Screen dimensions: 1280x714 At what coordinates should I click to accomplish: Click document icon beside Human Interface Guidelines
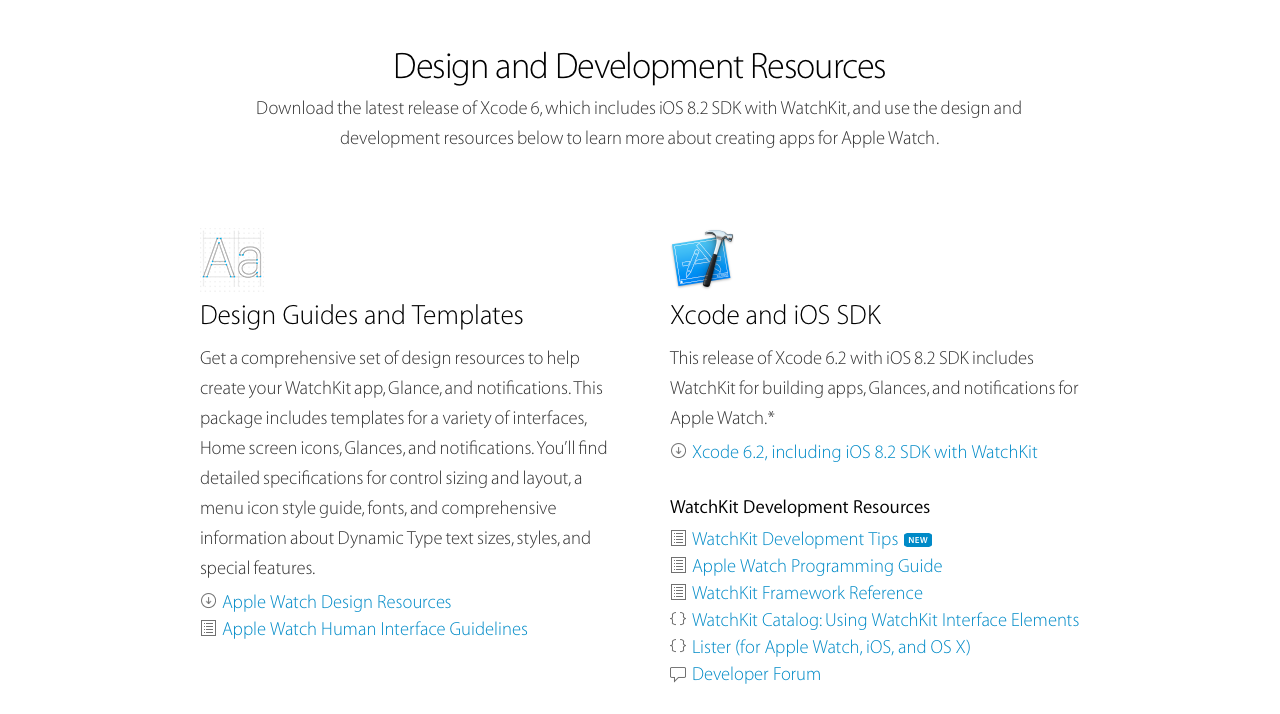click(208, 628)
